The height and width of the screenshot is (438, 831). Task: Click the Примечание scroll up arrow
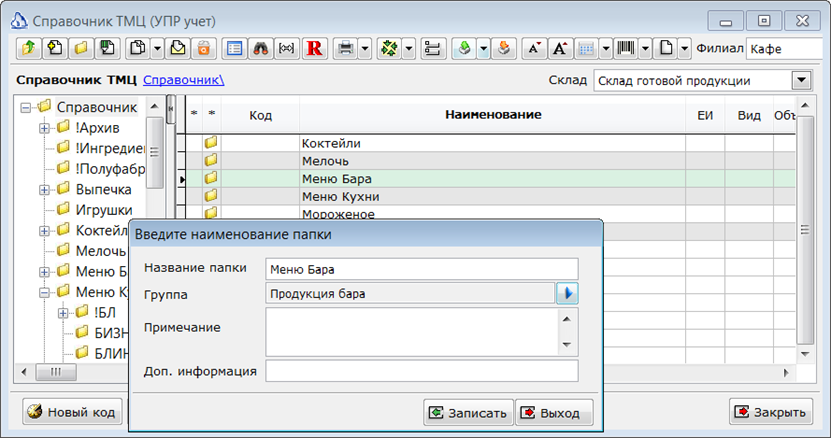click(x=567, y=319)
